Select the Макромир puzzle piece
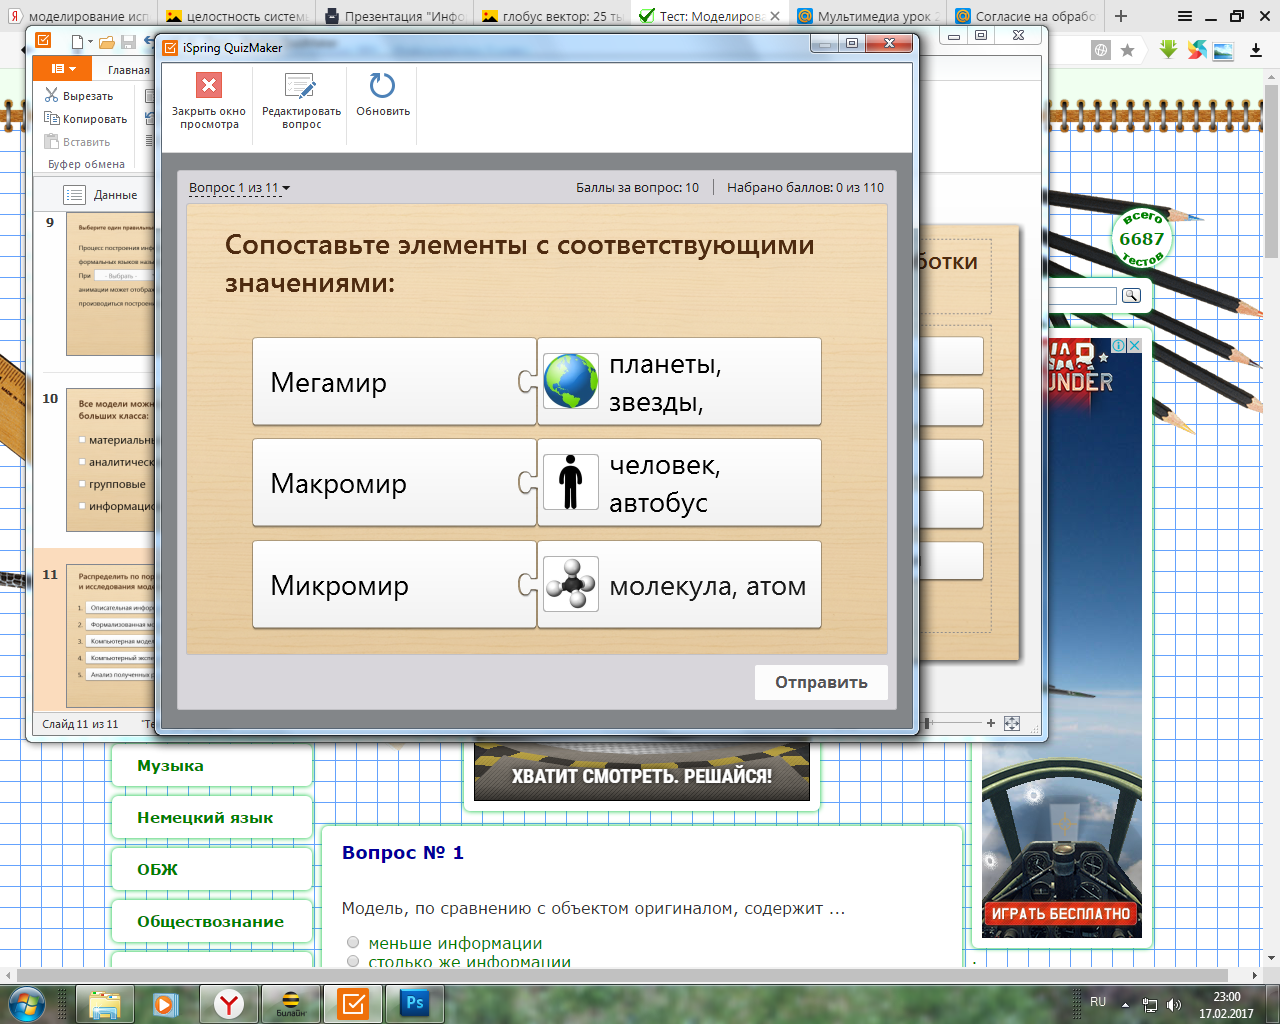1280x1024 pixels. click(394, 483)
